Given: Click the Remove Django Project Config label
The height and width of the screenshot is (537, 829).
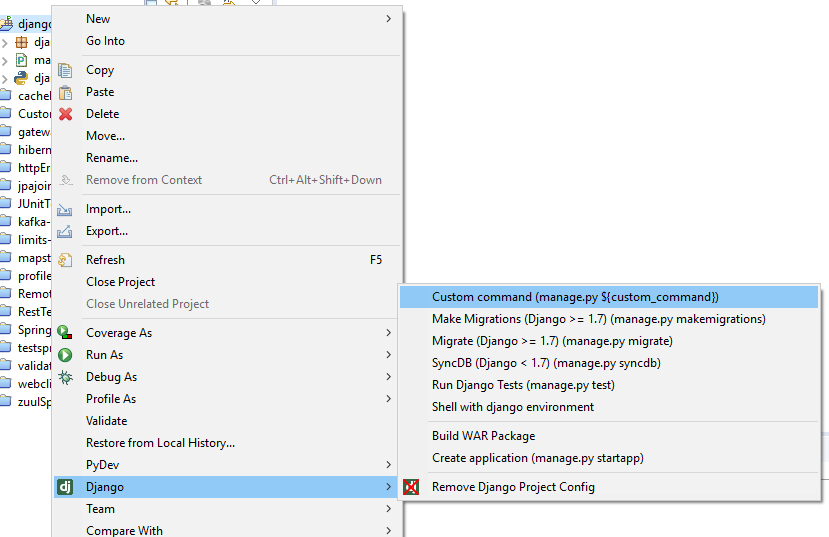Looking at the screenshot, I should (x=513, y=487).
